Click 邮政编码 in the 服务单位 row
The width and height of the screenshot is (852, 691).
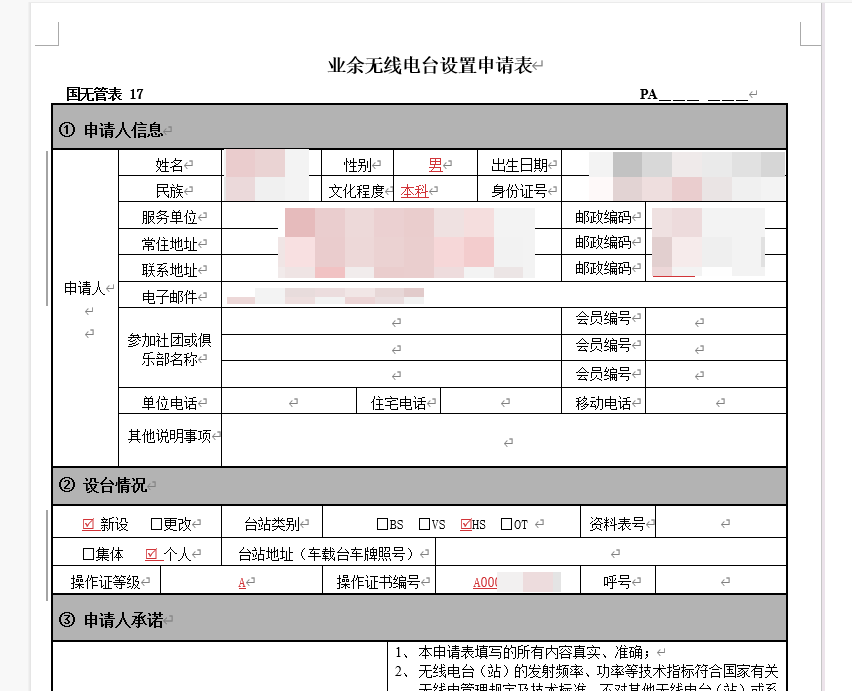[603, 217]
